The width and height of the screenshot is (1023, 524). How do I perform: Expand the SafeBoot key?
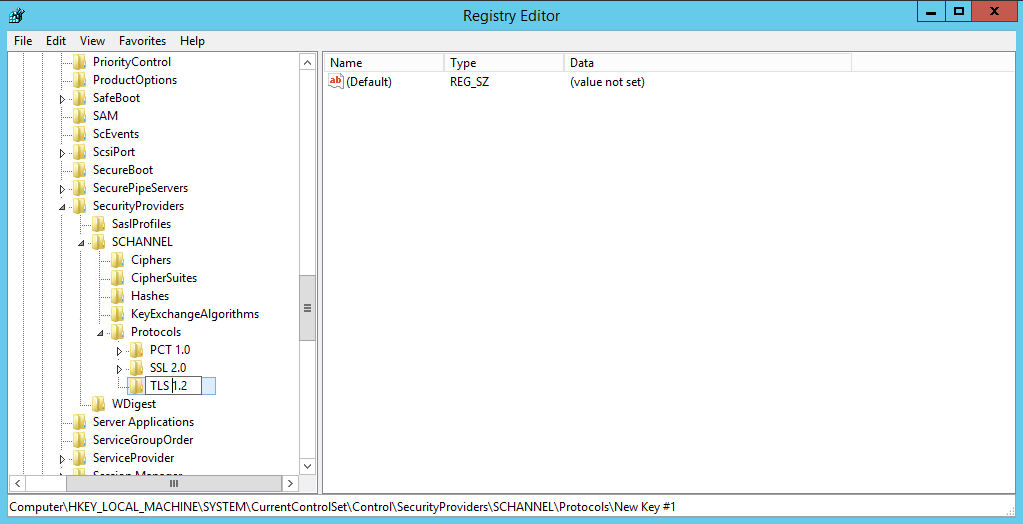tap(62, 99)
